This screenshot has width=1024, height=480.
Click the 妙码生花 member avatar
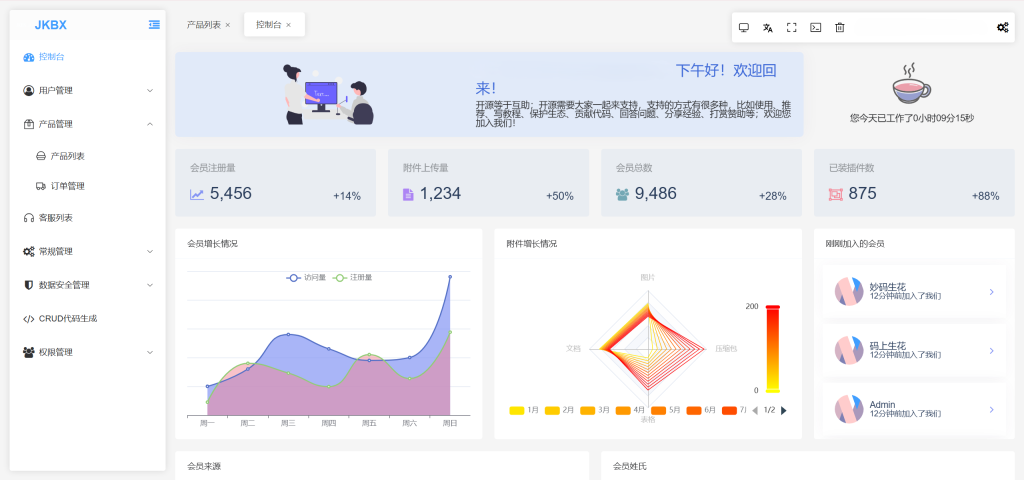click(849, 291)
